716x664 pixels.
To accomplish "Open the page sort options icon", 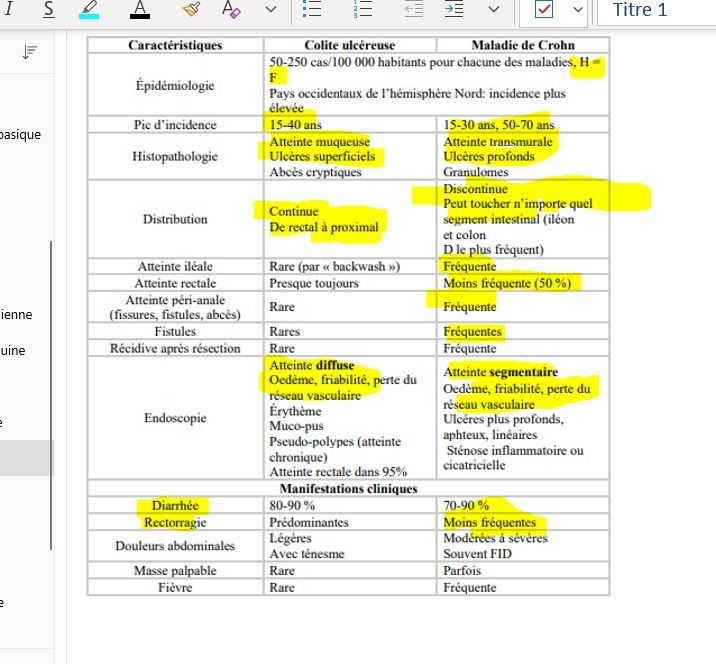I will pyautogui.click(x=30, y=53).
